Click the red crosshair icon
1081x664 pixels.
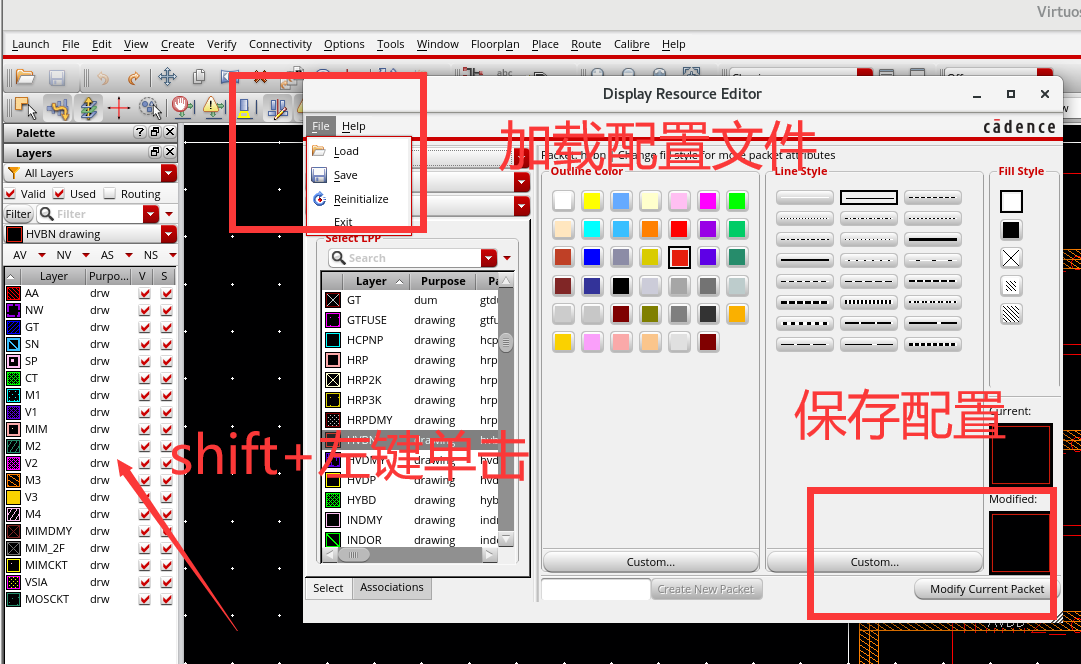(119, 108)
